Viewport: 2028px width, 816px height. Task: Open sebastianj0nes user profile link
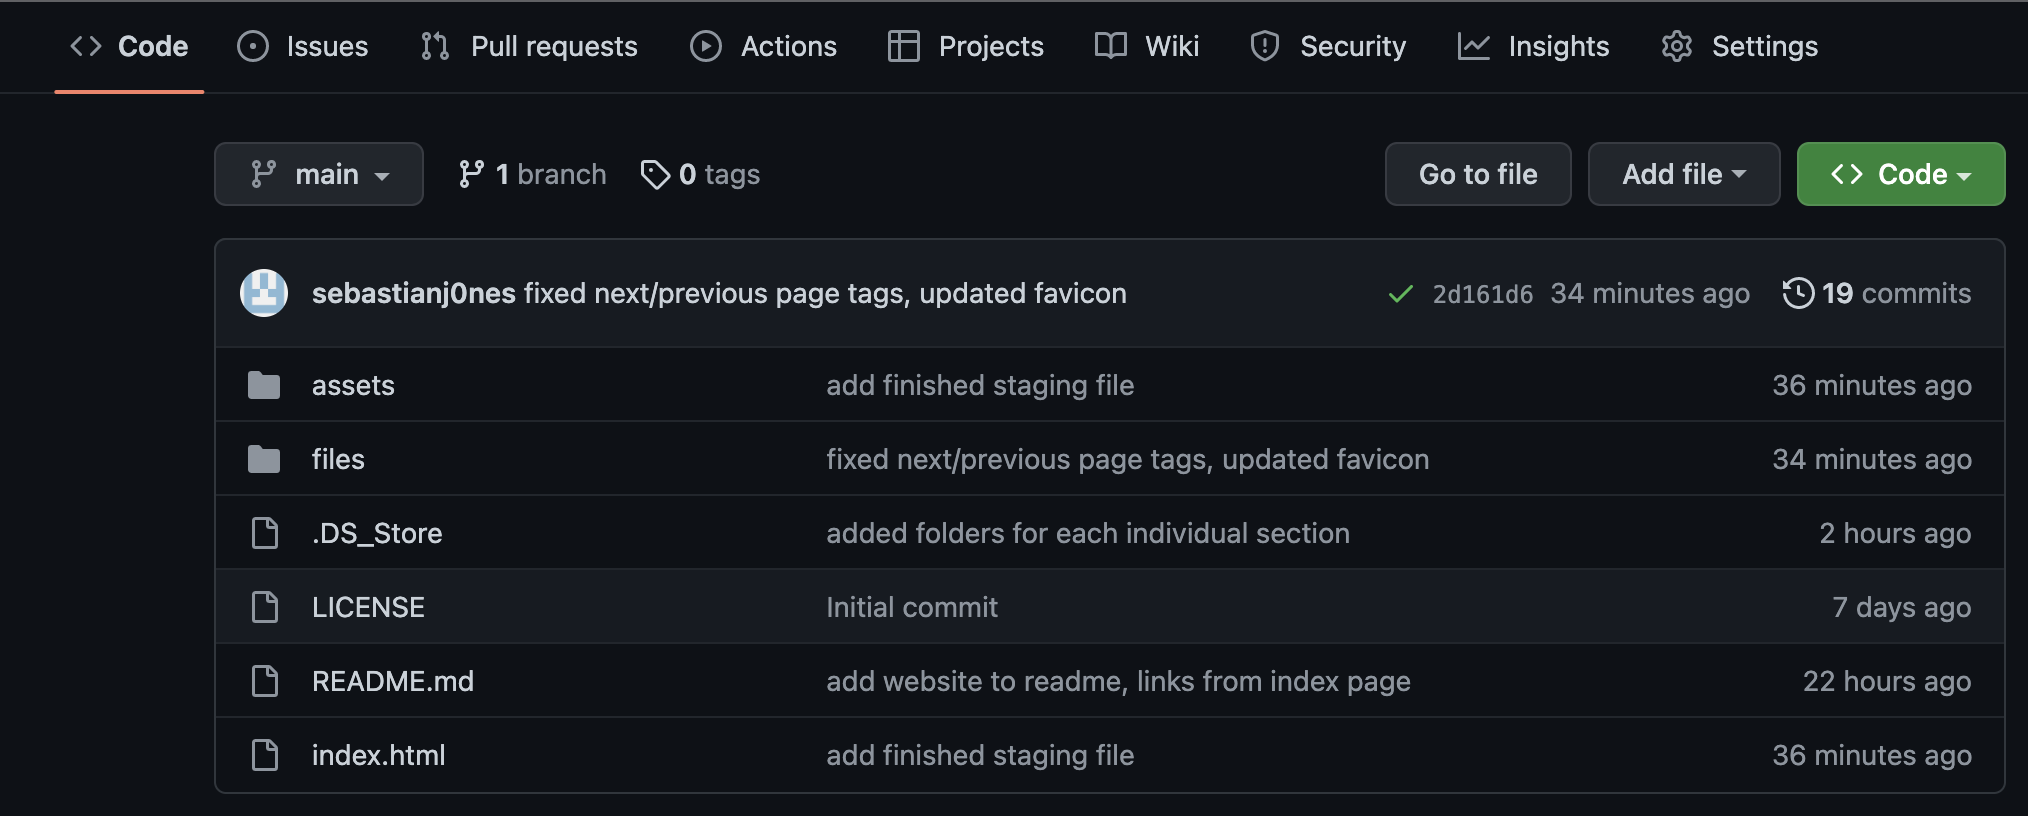[413, 293]
